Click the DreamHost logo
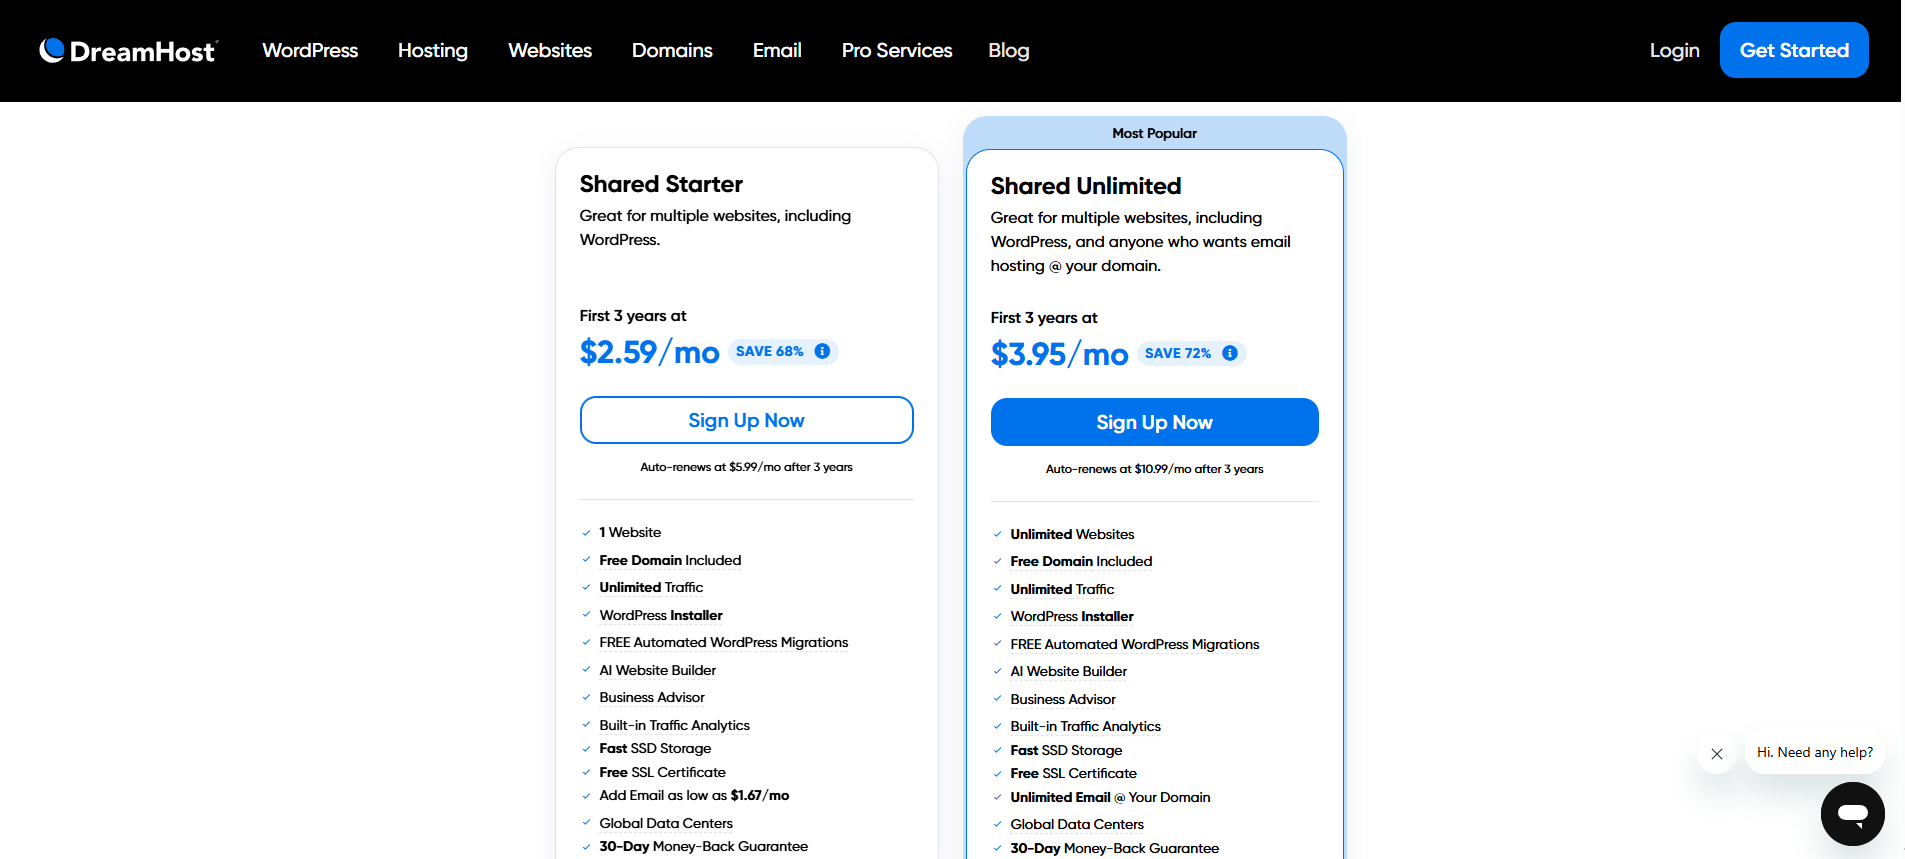 [128, 51]
